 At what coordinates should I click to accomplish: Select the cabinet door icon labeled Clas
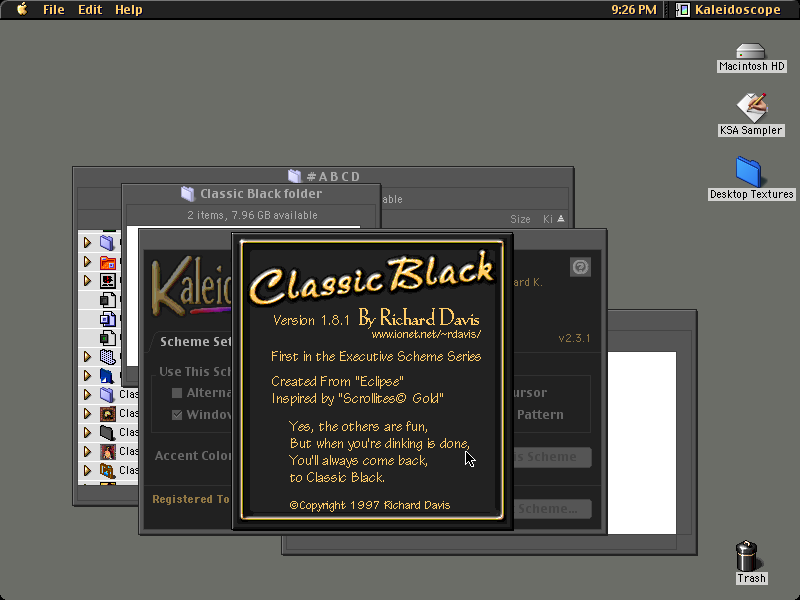point(107,470)
